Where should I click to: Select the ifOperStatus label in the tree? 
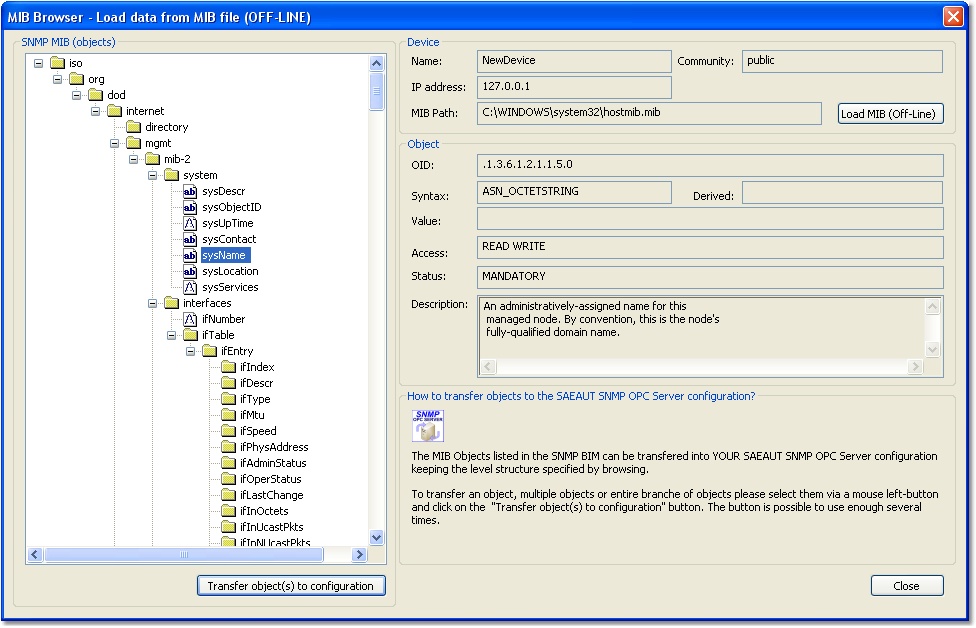(271, 479)
